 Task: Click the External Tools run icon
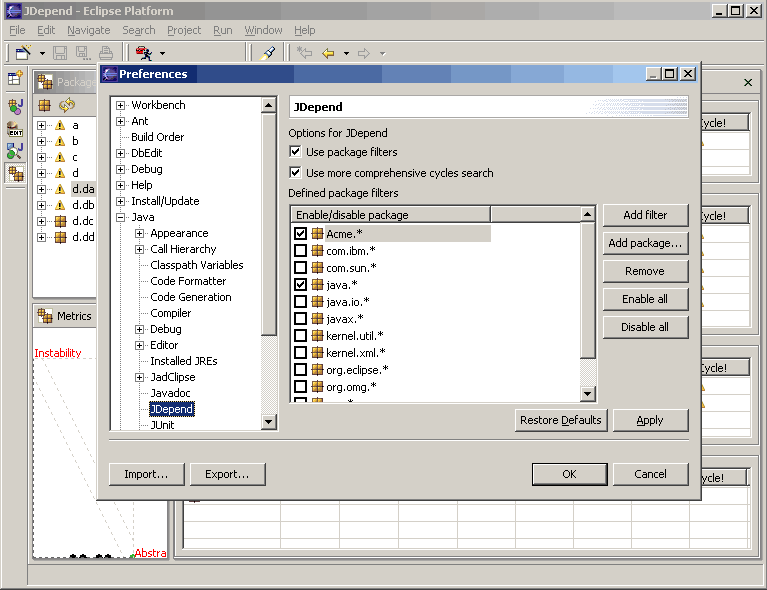(144, 52)
